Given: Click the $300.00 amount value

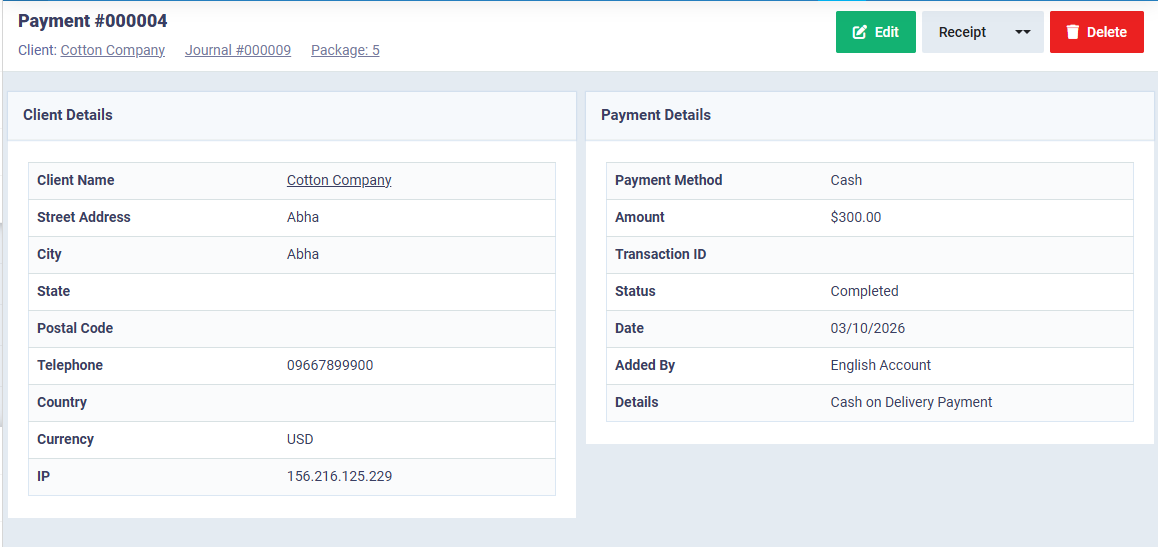Looking at the screenshot, I should point(855,217).
